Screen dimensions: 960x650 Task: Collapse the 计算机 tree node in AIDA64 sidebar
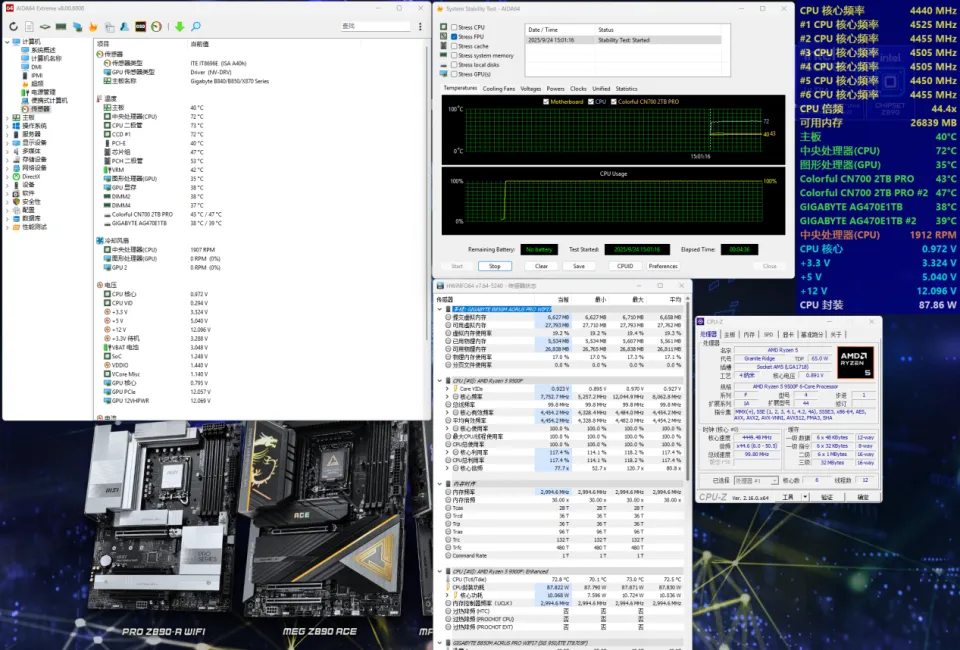coord(9,43)
